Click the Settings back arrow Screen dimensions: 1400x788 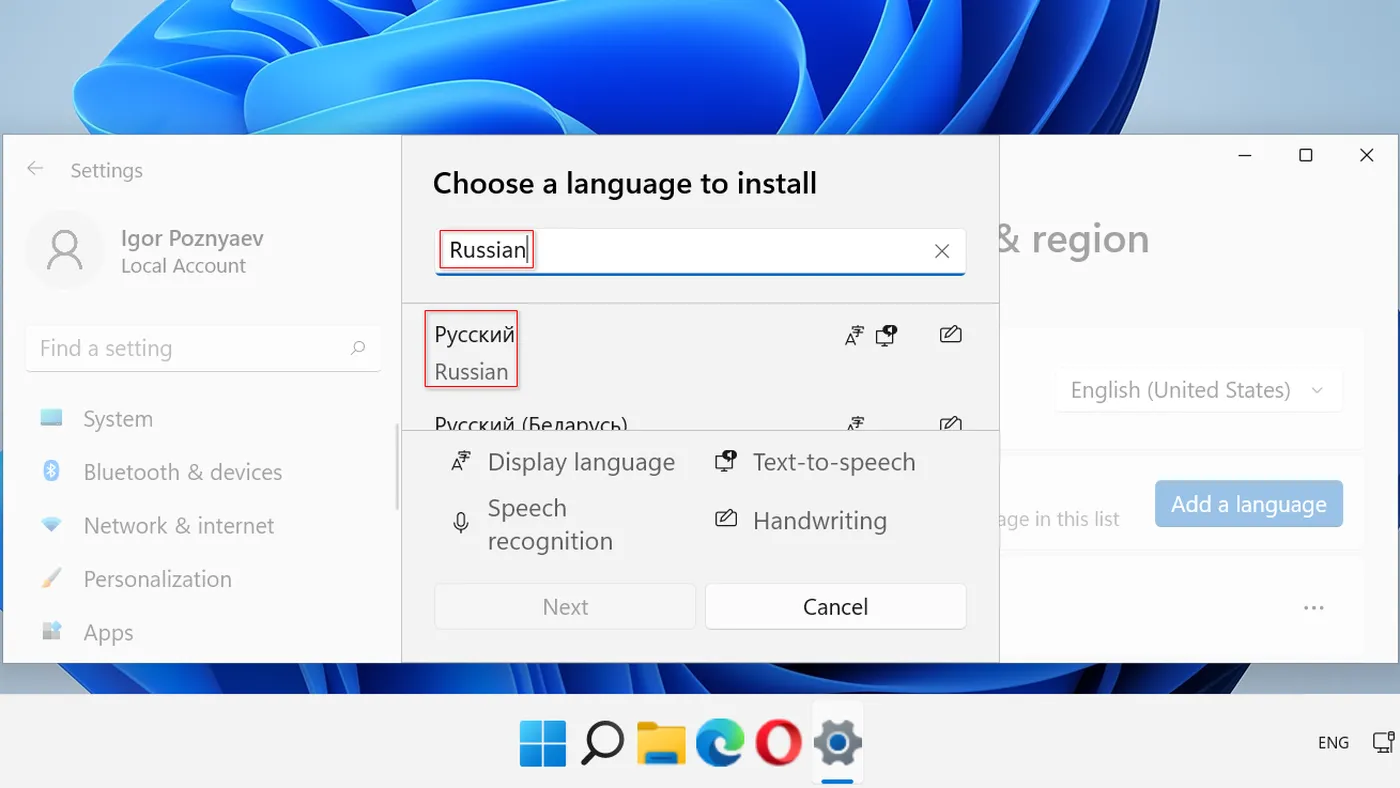click(x=35, y=169)
